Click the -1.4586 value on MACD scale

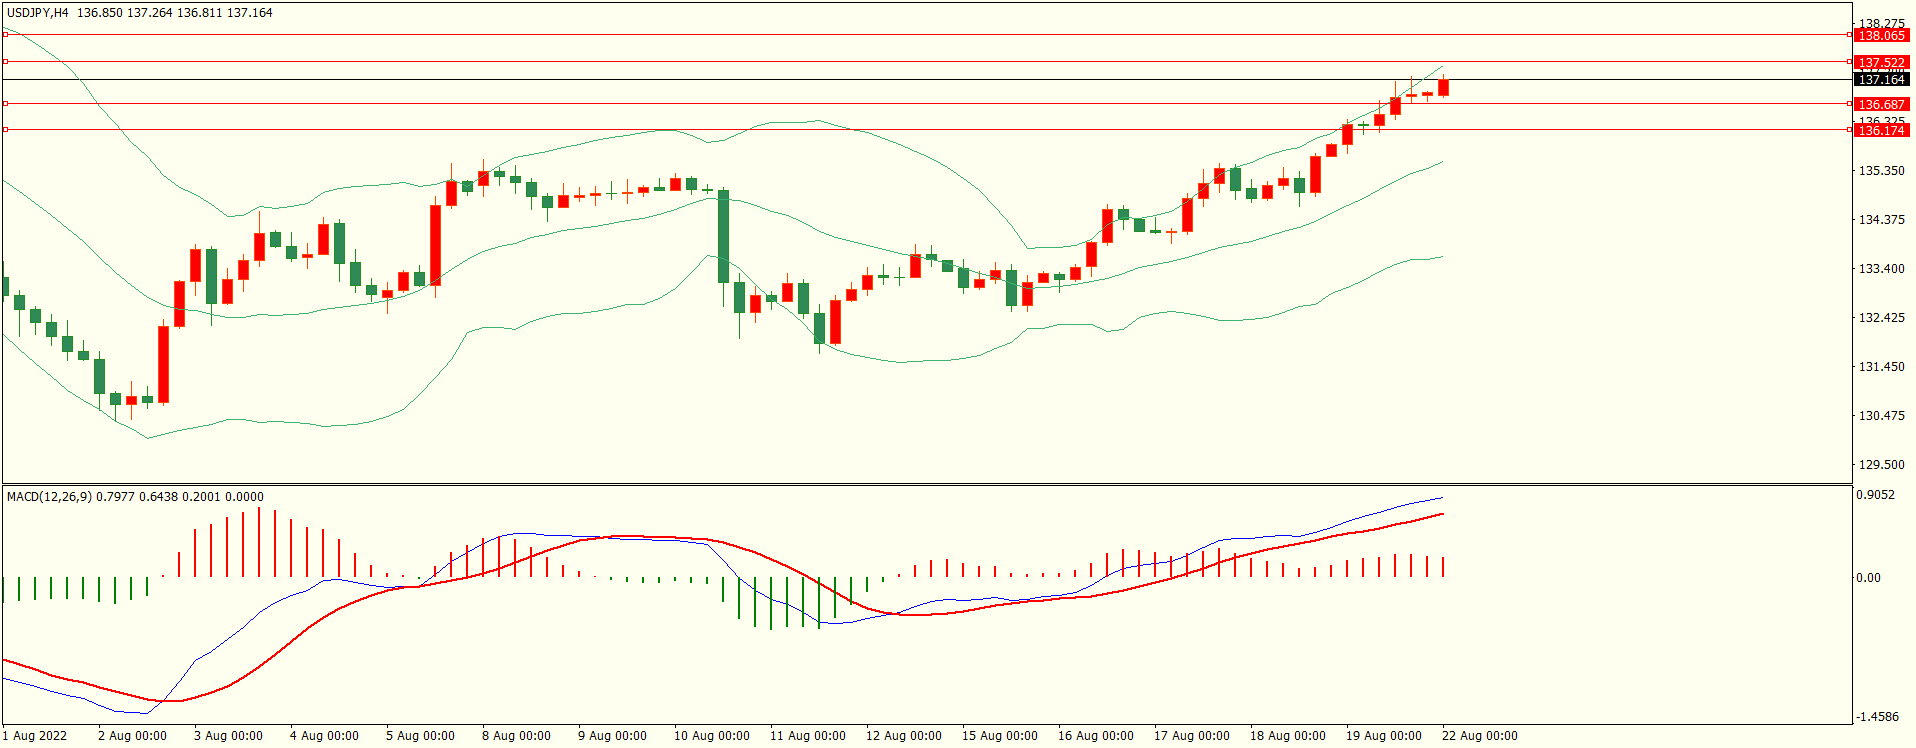pyautogui.click(x=1877, y=717)
